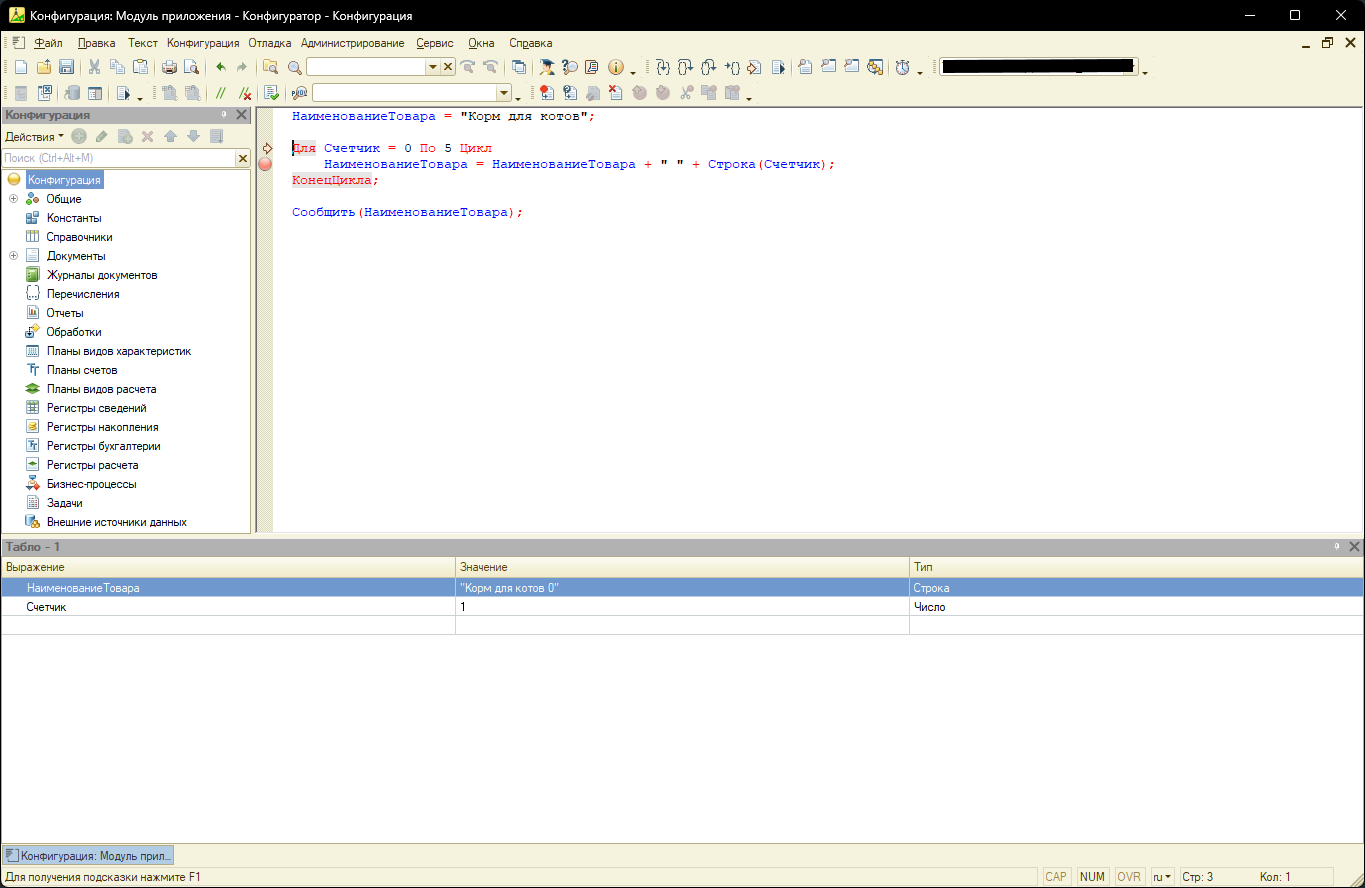The width and height of the screenshot is (1365, 888).
Task: Select Перечисления in the tree
Action: (83, 294)
